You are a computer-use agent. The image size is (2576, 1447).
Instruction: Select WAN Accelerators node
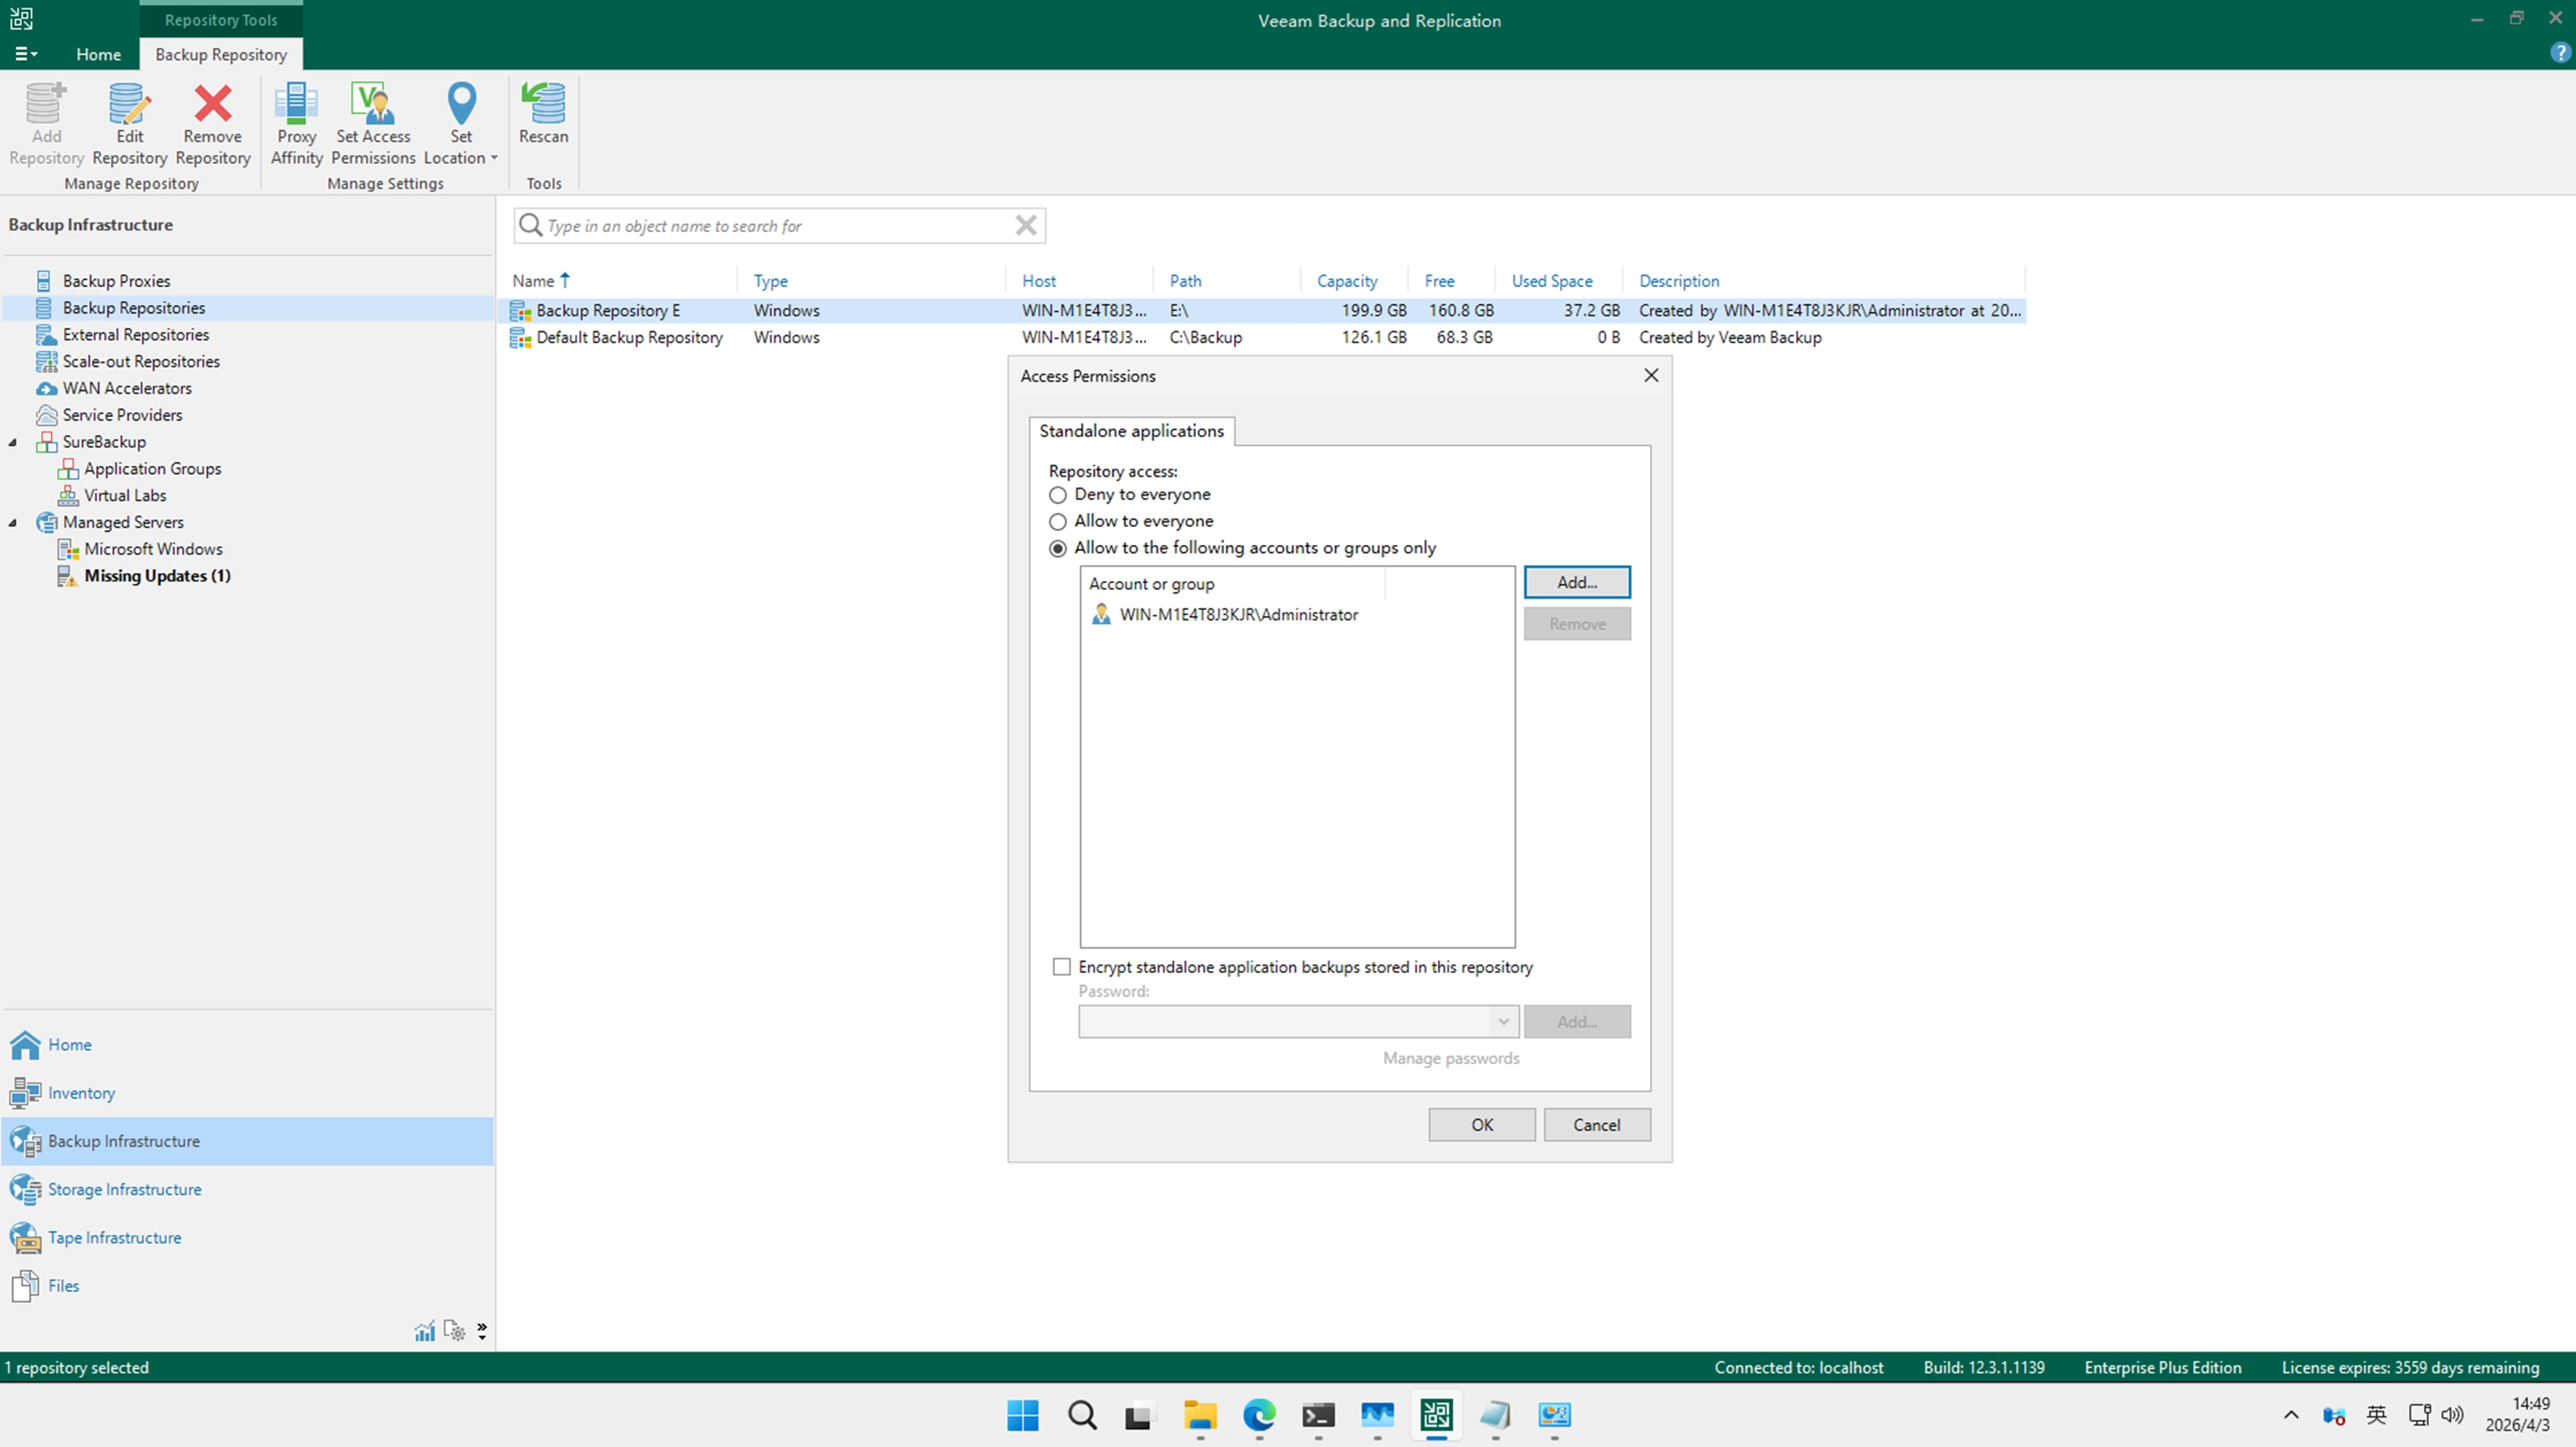tap(127, 388)
